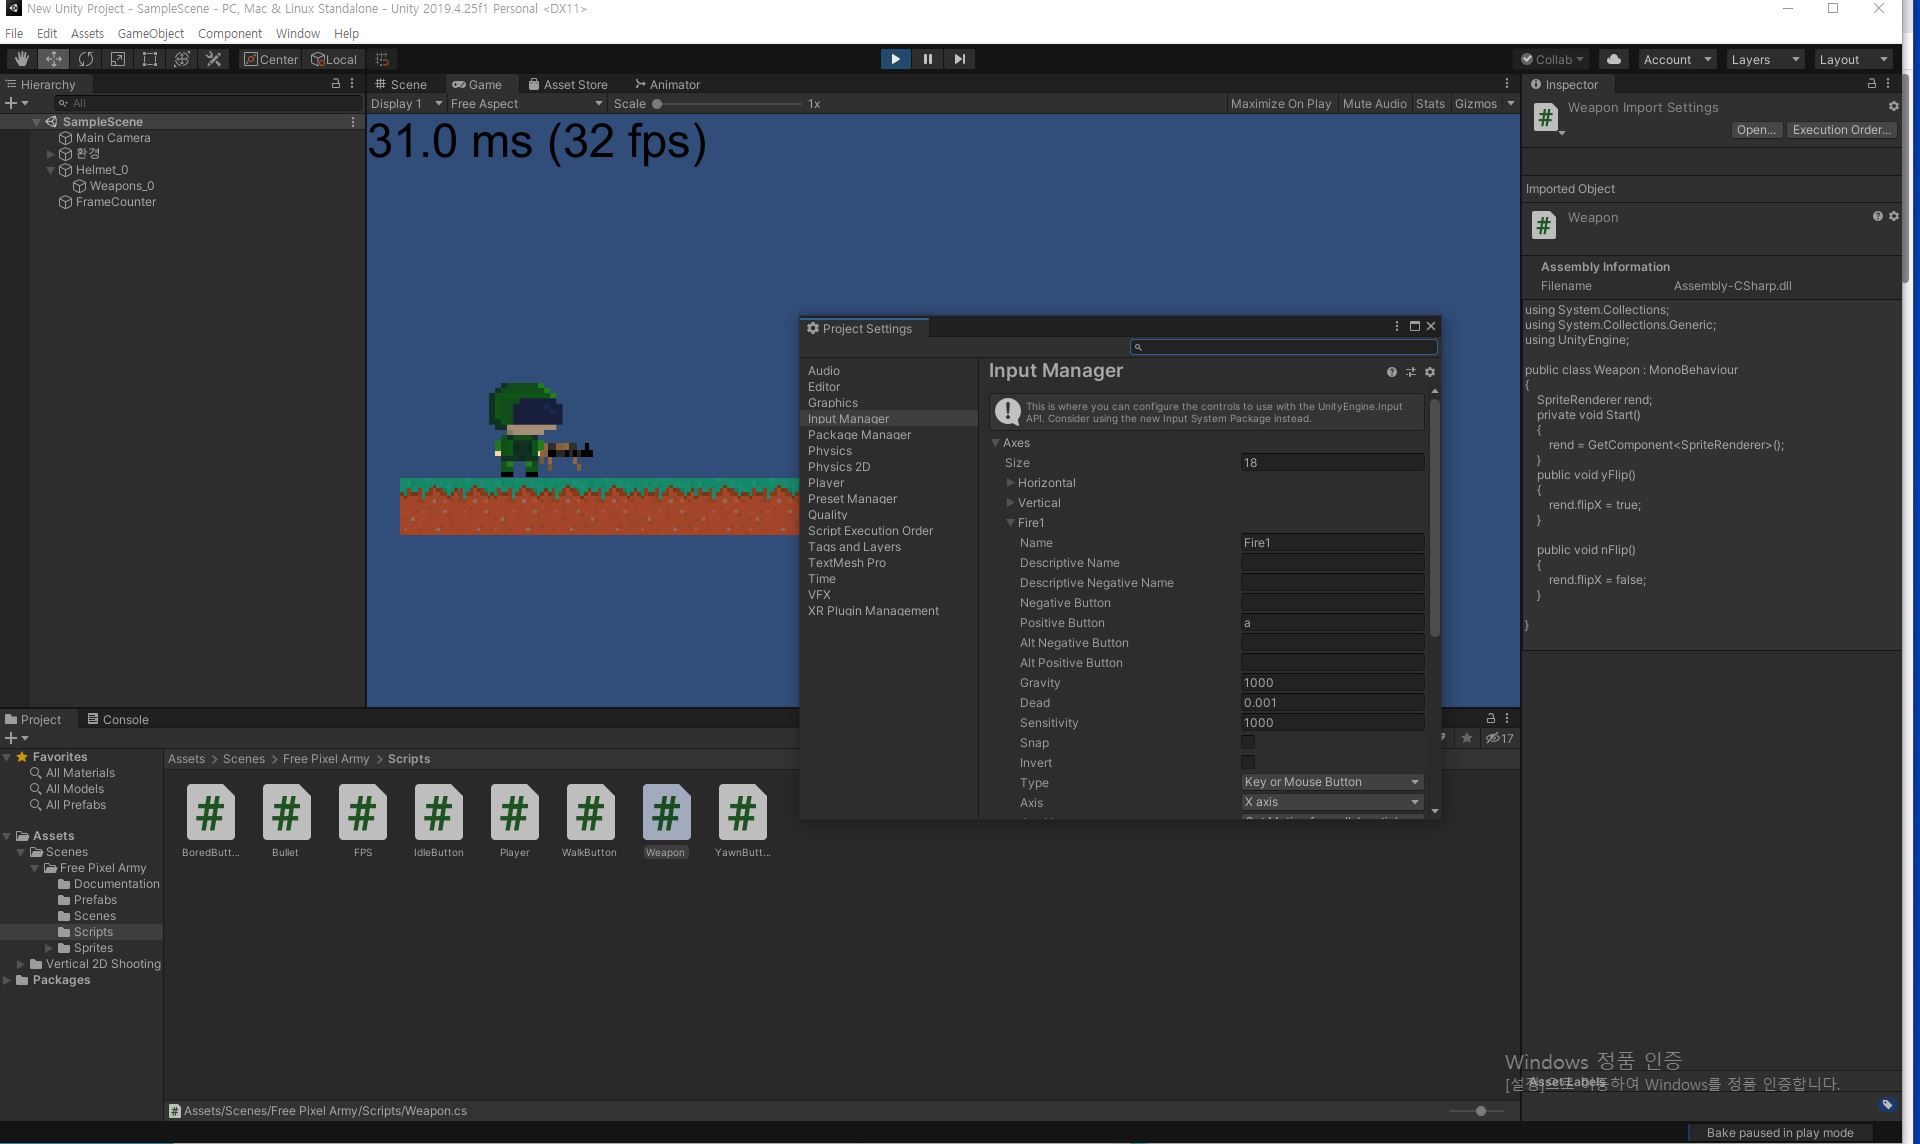Click the Step frame button
This screenshot has height=1144, width=1920.
tap(959, 59)
